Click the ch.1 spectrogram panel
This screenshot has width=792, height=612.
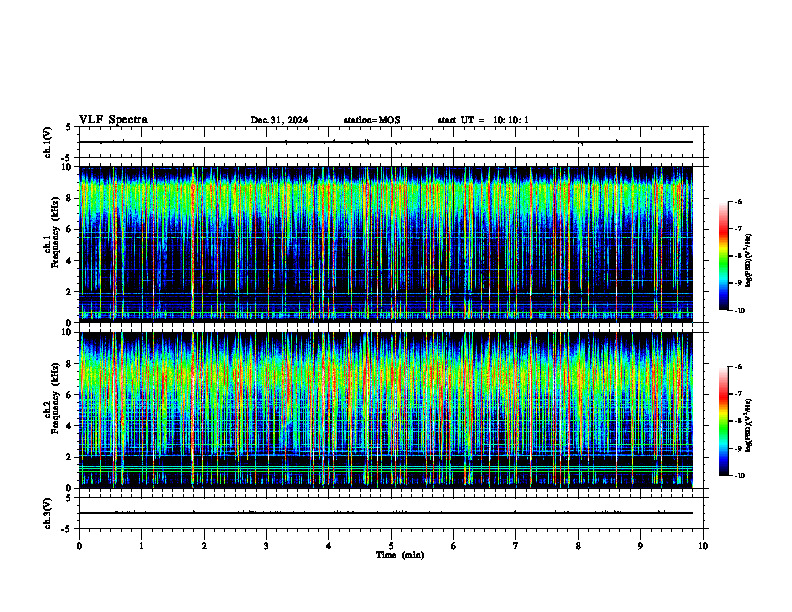tap(386, 244)
